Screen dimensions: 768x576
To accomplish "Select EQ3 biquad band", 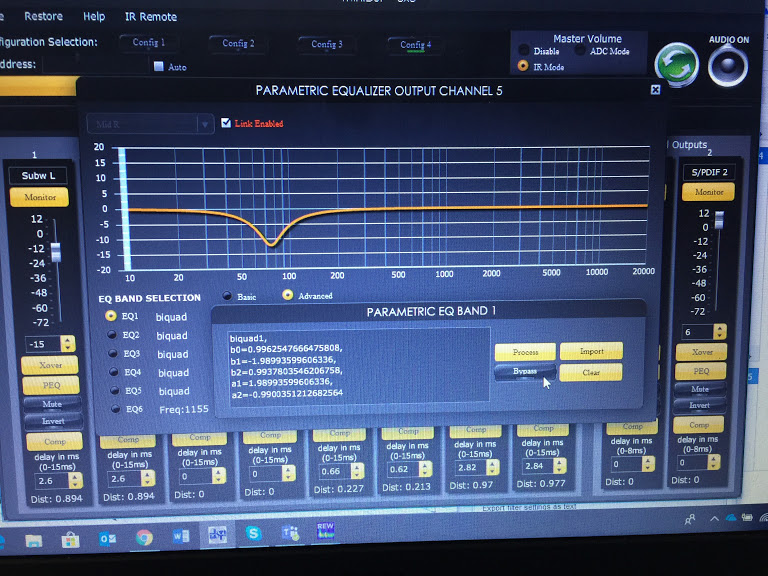I will 113,353.
